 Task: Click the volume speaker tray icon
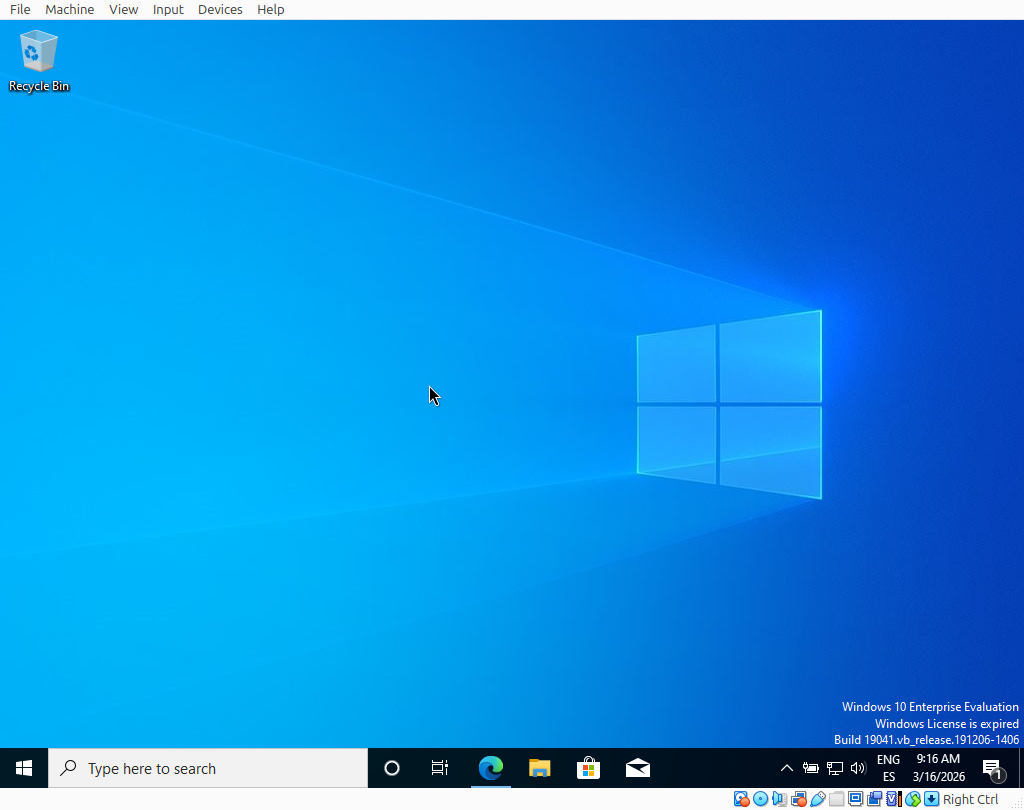pos(858,768)
